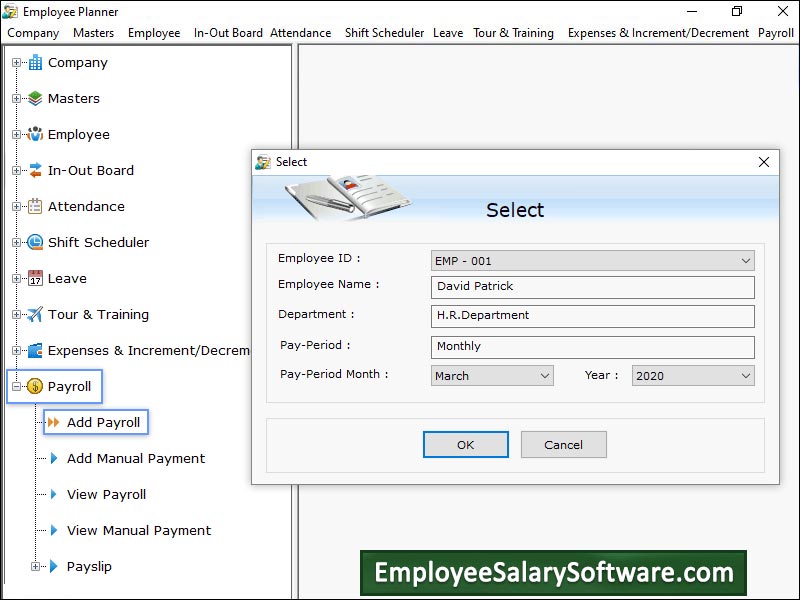Viewport: 800px width, 600px height.
Task: Open the Attendance menu in menu bar
Action: tap(300, 33)
